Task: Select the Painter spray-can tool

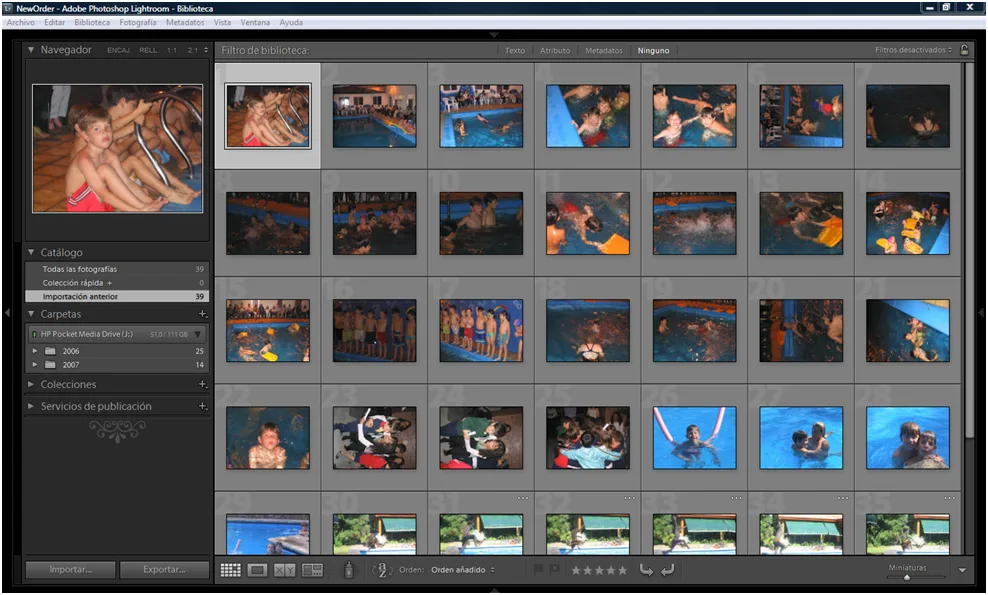Action: point(349,569)
